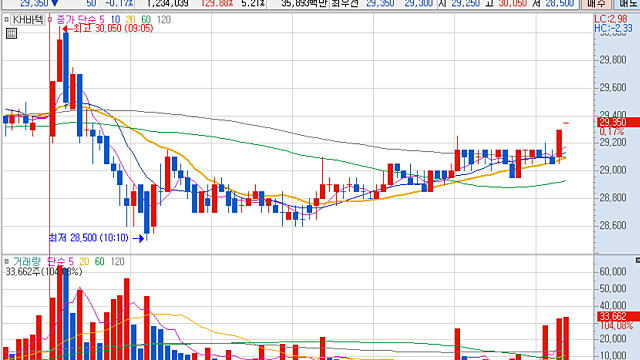Select the price MA 5 legend number
The image size is (640, 360).
[x=102, y=20]
